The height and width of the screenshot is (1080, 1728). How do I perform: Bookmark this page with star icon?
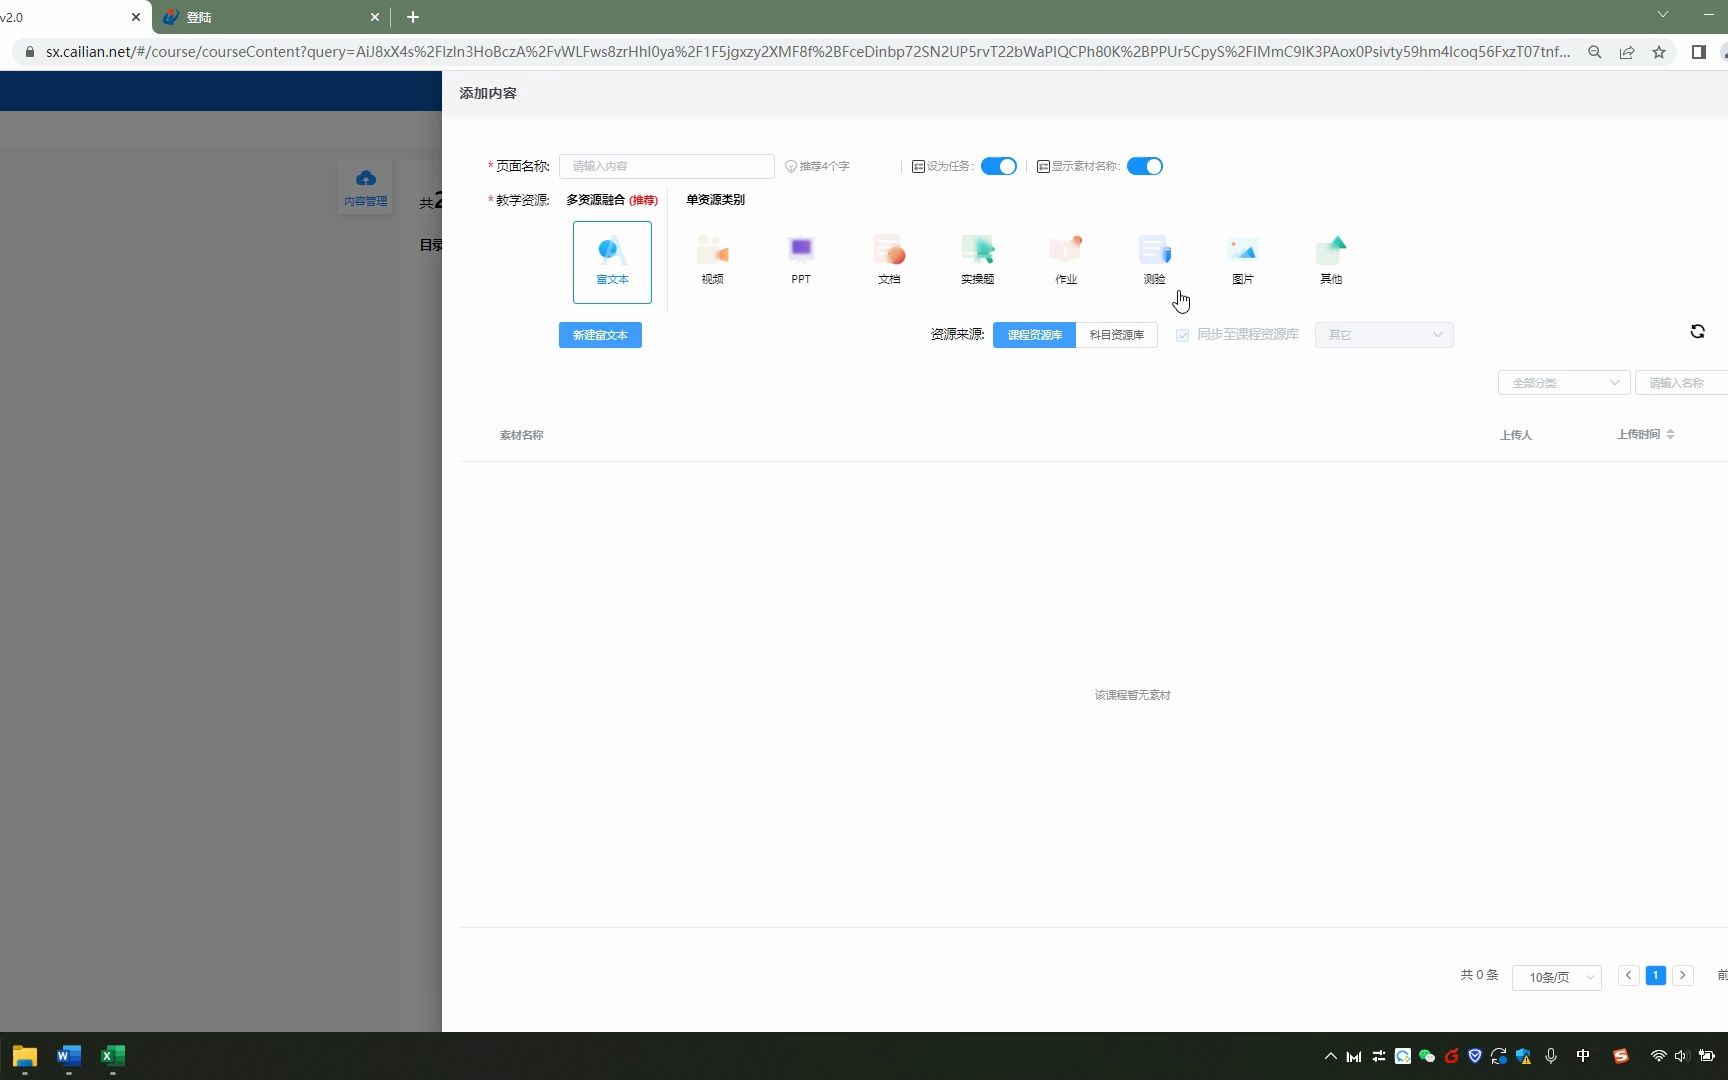1659,52
